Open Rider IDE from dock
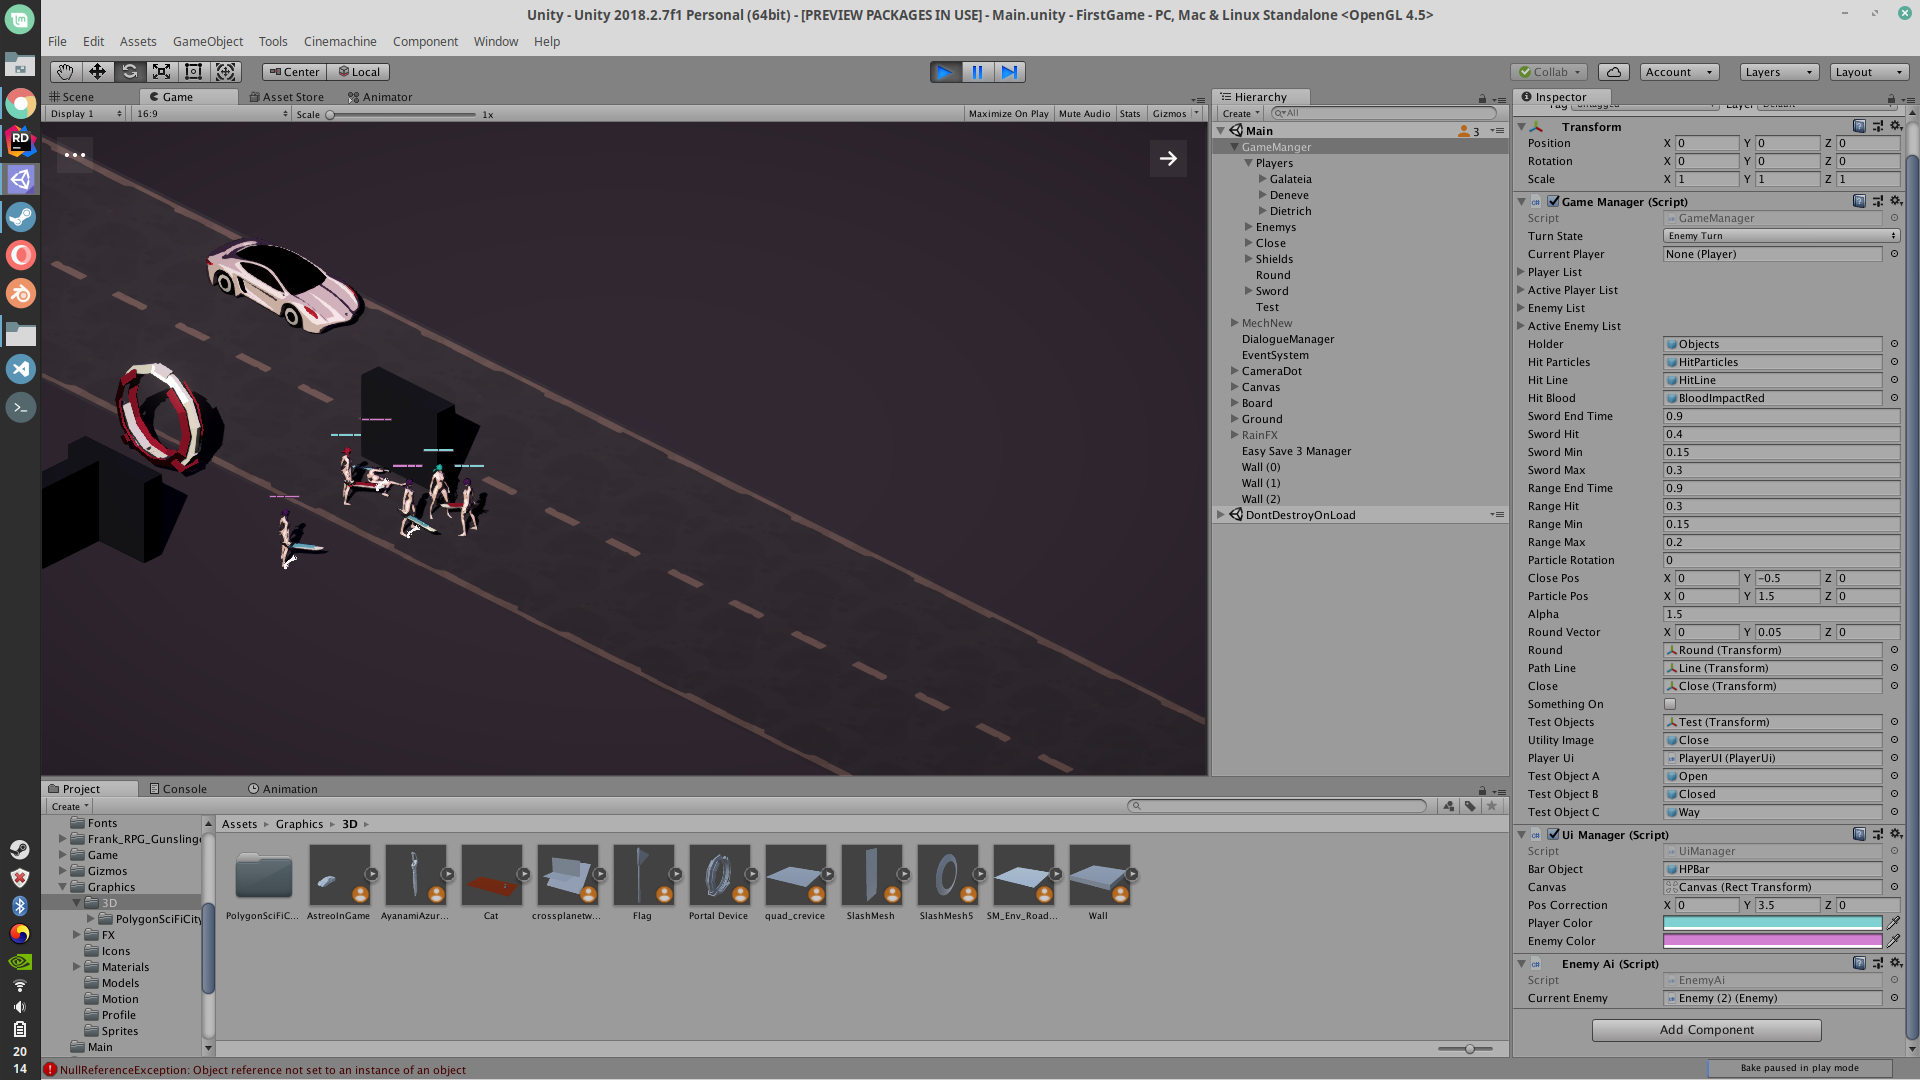The image size is (1920, 1080). coord(20,141)
